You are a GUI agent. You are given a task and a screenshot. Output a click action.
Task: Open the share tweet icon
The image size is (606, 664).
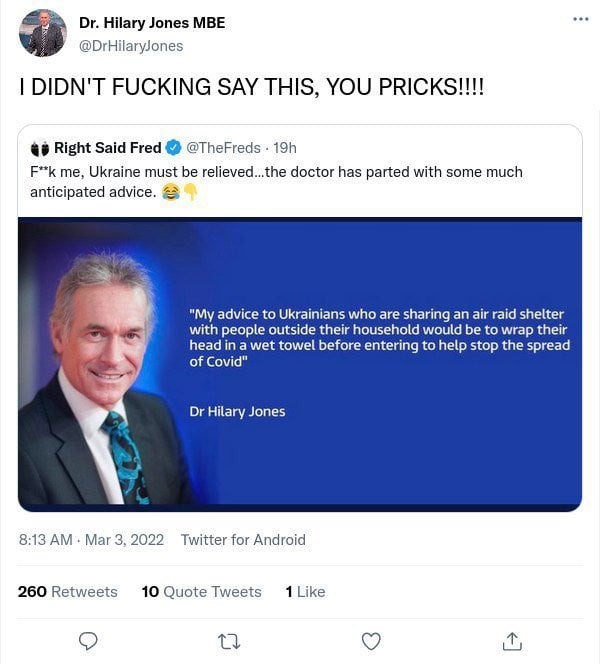click(x=512, y=640)
